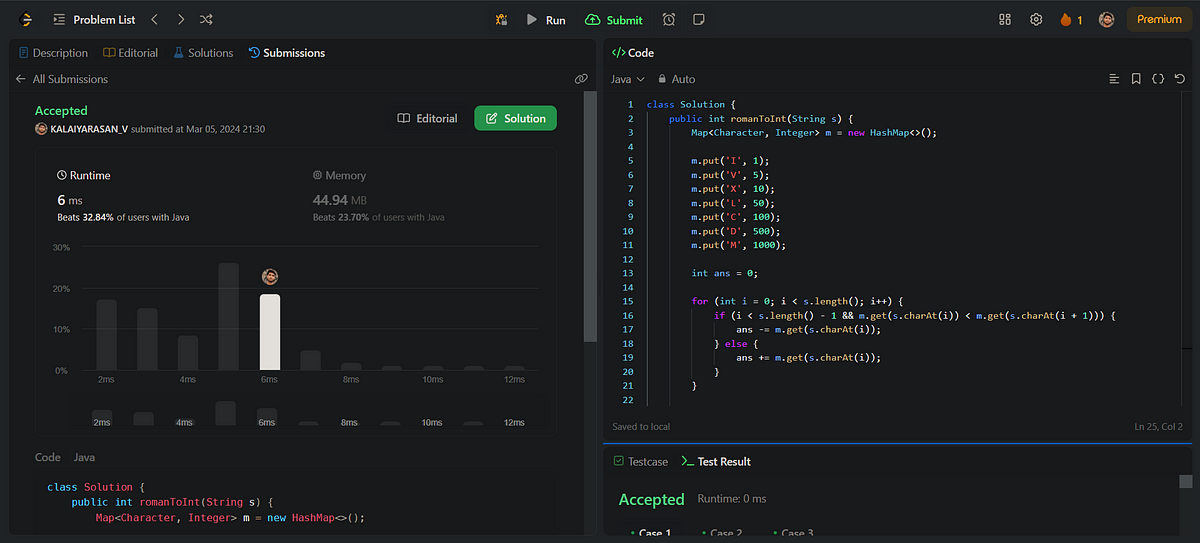Select the Test Result tab

pos(716,462)
